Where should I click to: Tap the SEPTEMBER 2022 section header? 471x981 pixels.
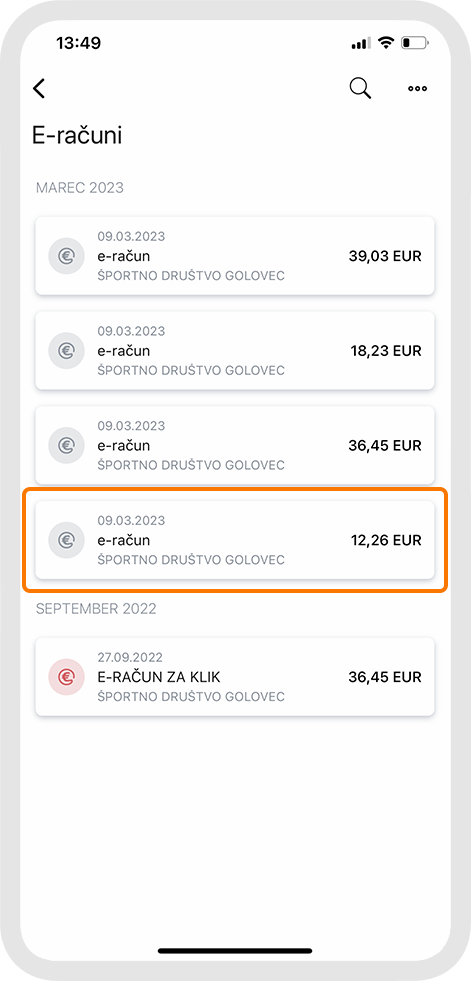[x=96, y=608]
